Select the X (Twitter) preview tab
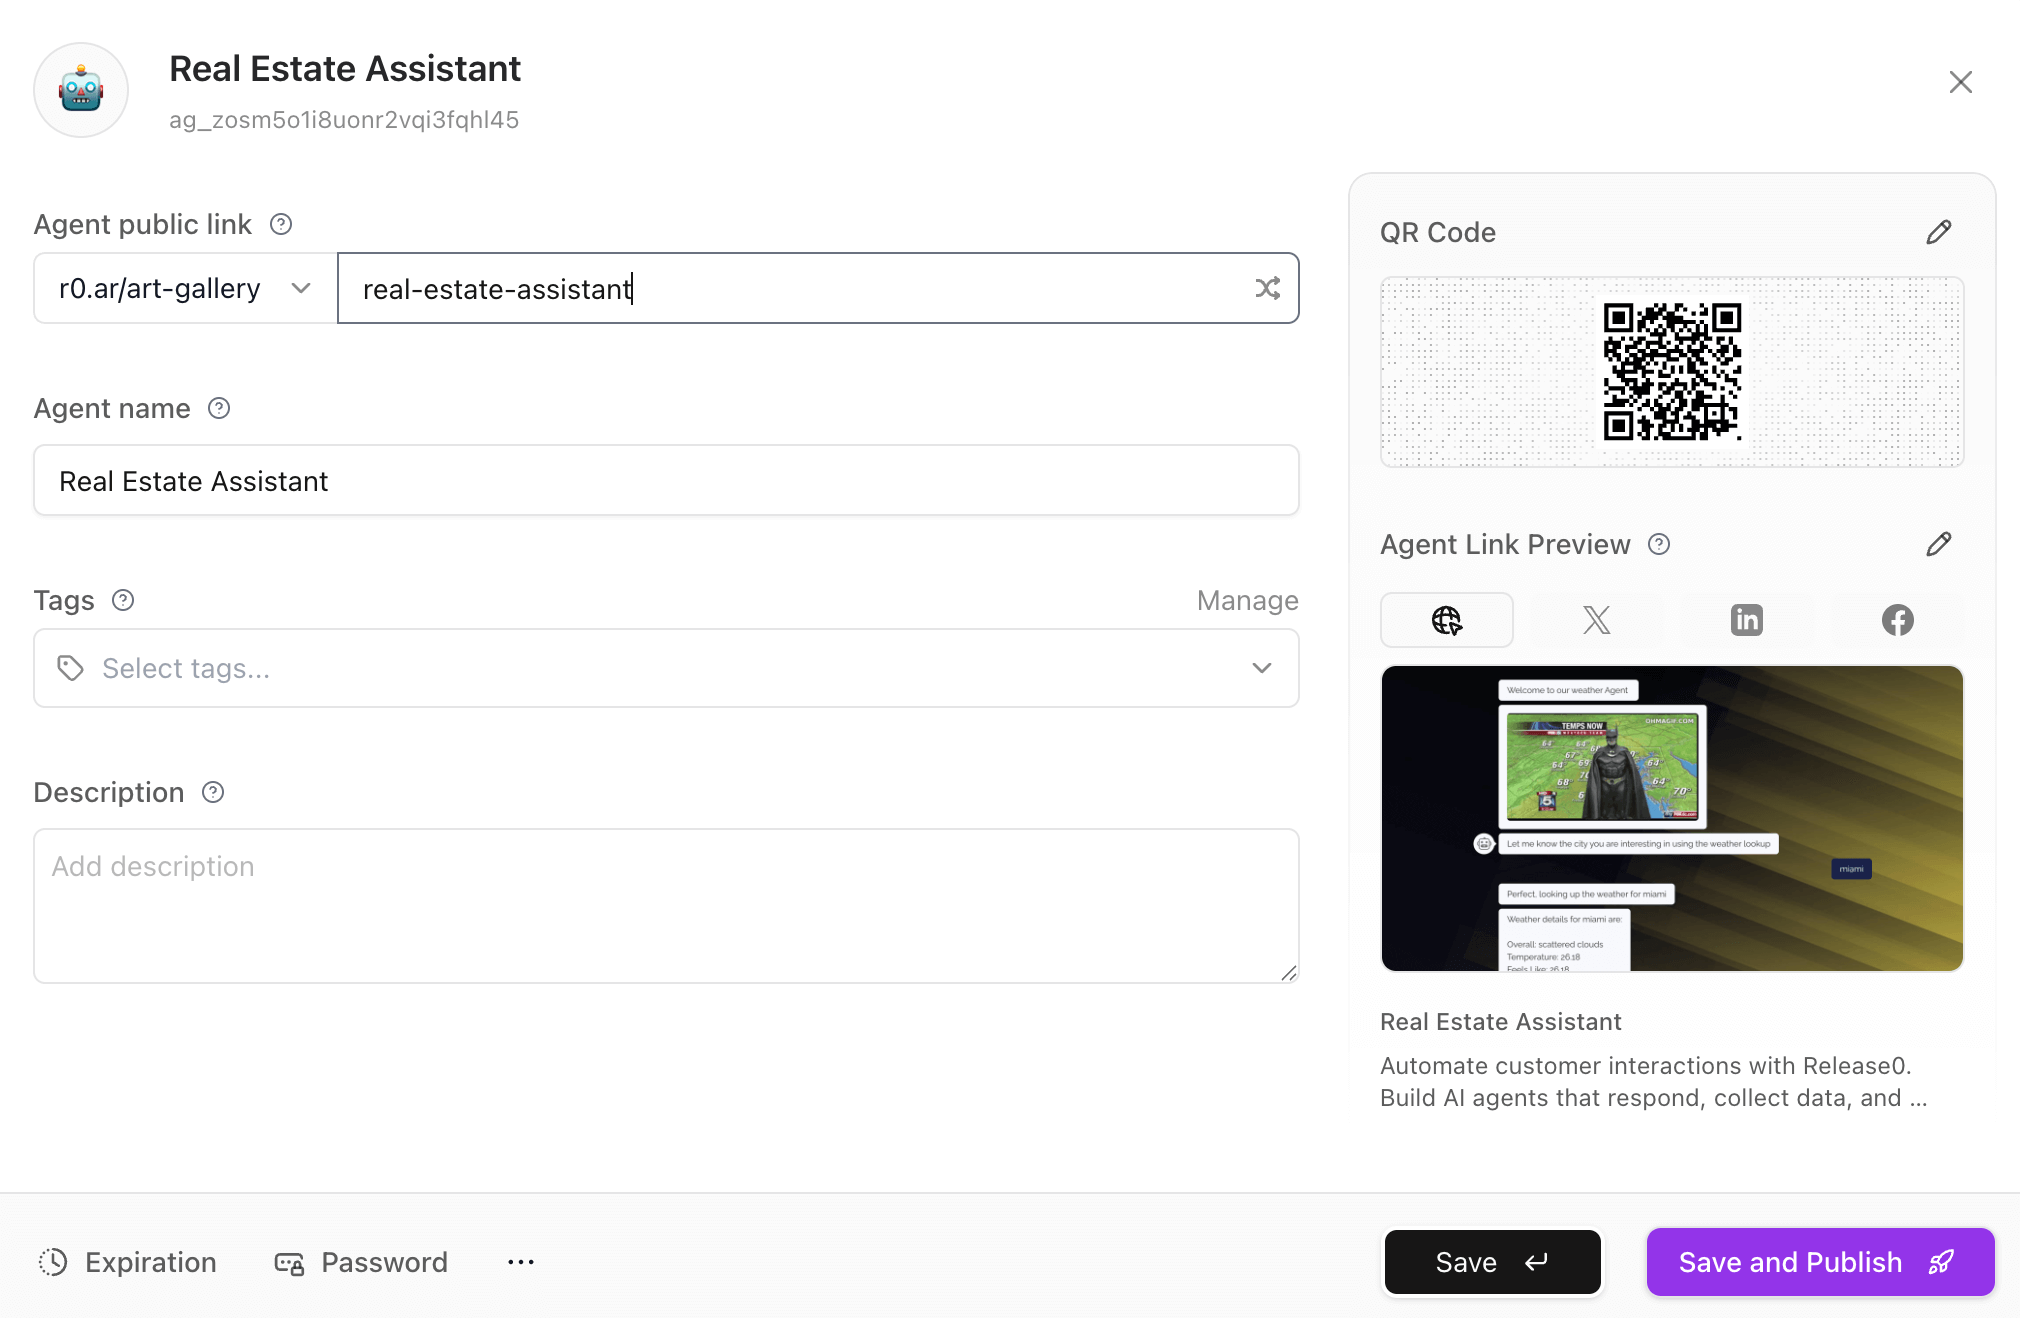The width and height of the screenshot is (2020, 1318). pos(1596,620)
